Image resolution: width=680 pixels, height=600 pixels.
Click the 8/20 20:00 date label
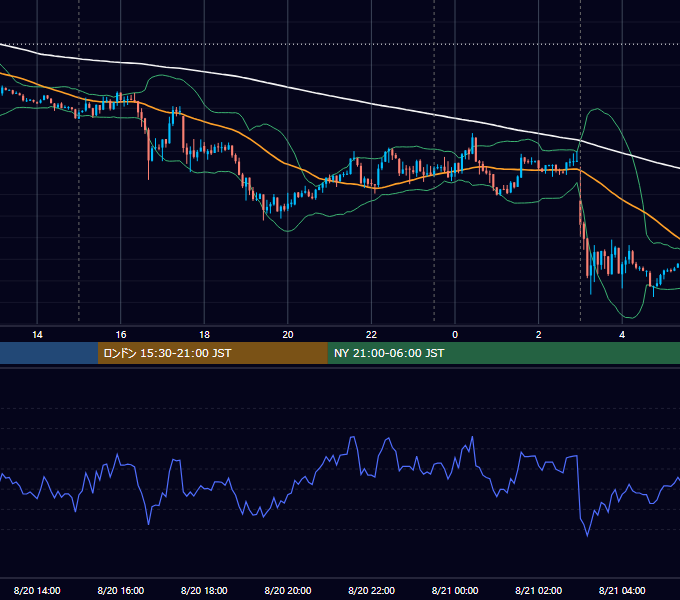point(288,590)
